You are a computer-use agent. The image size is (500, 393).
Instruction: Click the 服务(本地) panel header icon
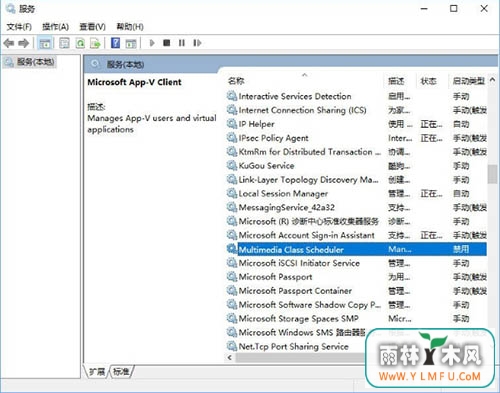click(x=95, y=64)
